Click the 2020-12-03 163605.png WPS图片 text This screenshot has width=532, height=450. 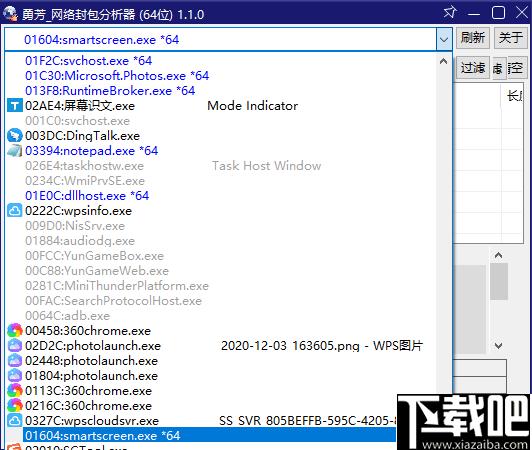322,345
